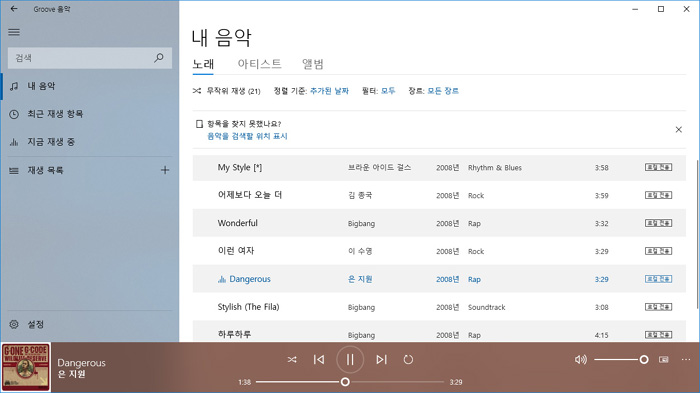Pause the playing song Dangerous

pos(350,360)
